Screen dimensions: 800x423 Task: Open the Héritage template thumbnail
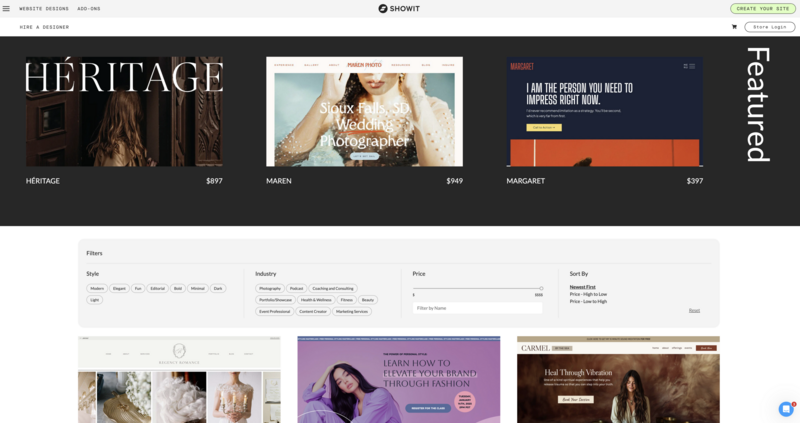pos(124,111)
